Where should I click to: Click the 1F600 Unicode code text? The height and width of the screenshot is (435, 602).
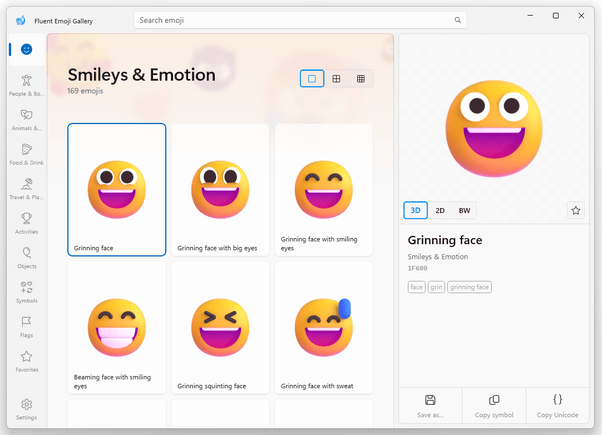point(417,268)
